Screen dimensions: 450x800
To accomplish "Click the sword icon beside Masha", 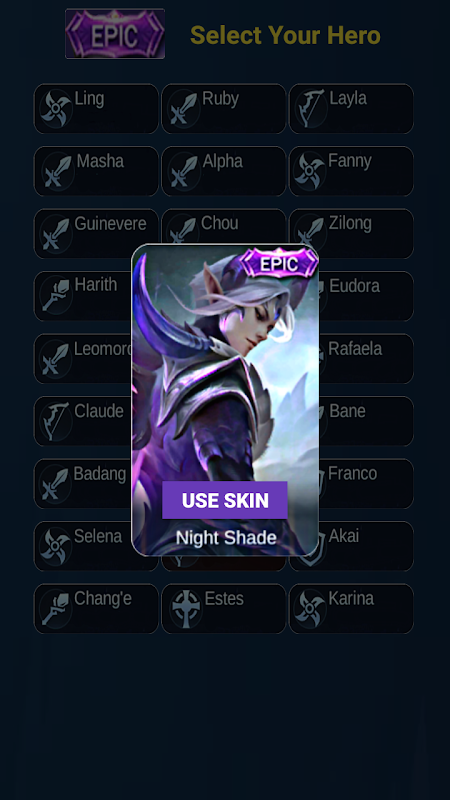I will click(x=57, y=171).
